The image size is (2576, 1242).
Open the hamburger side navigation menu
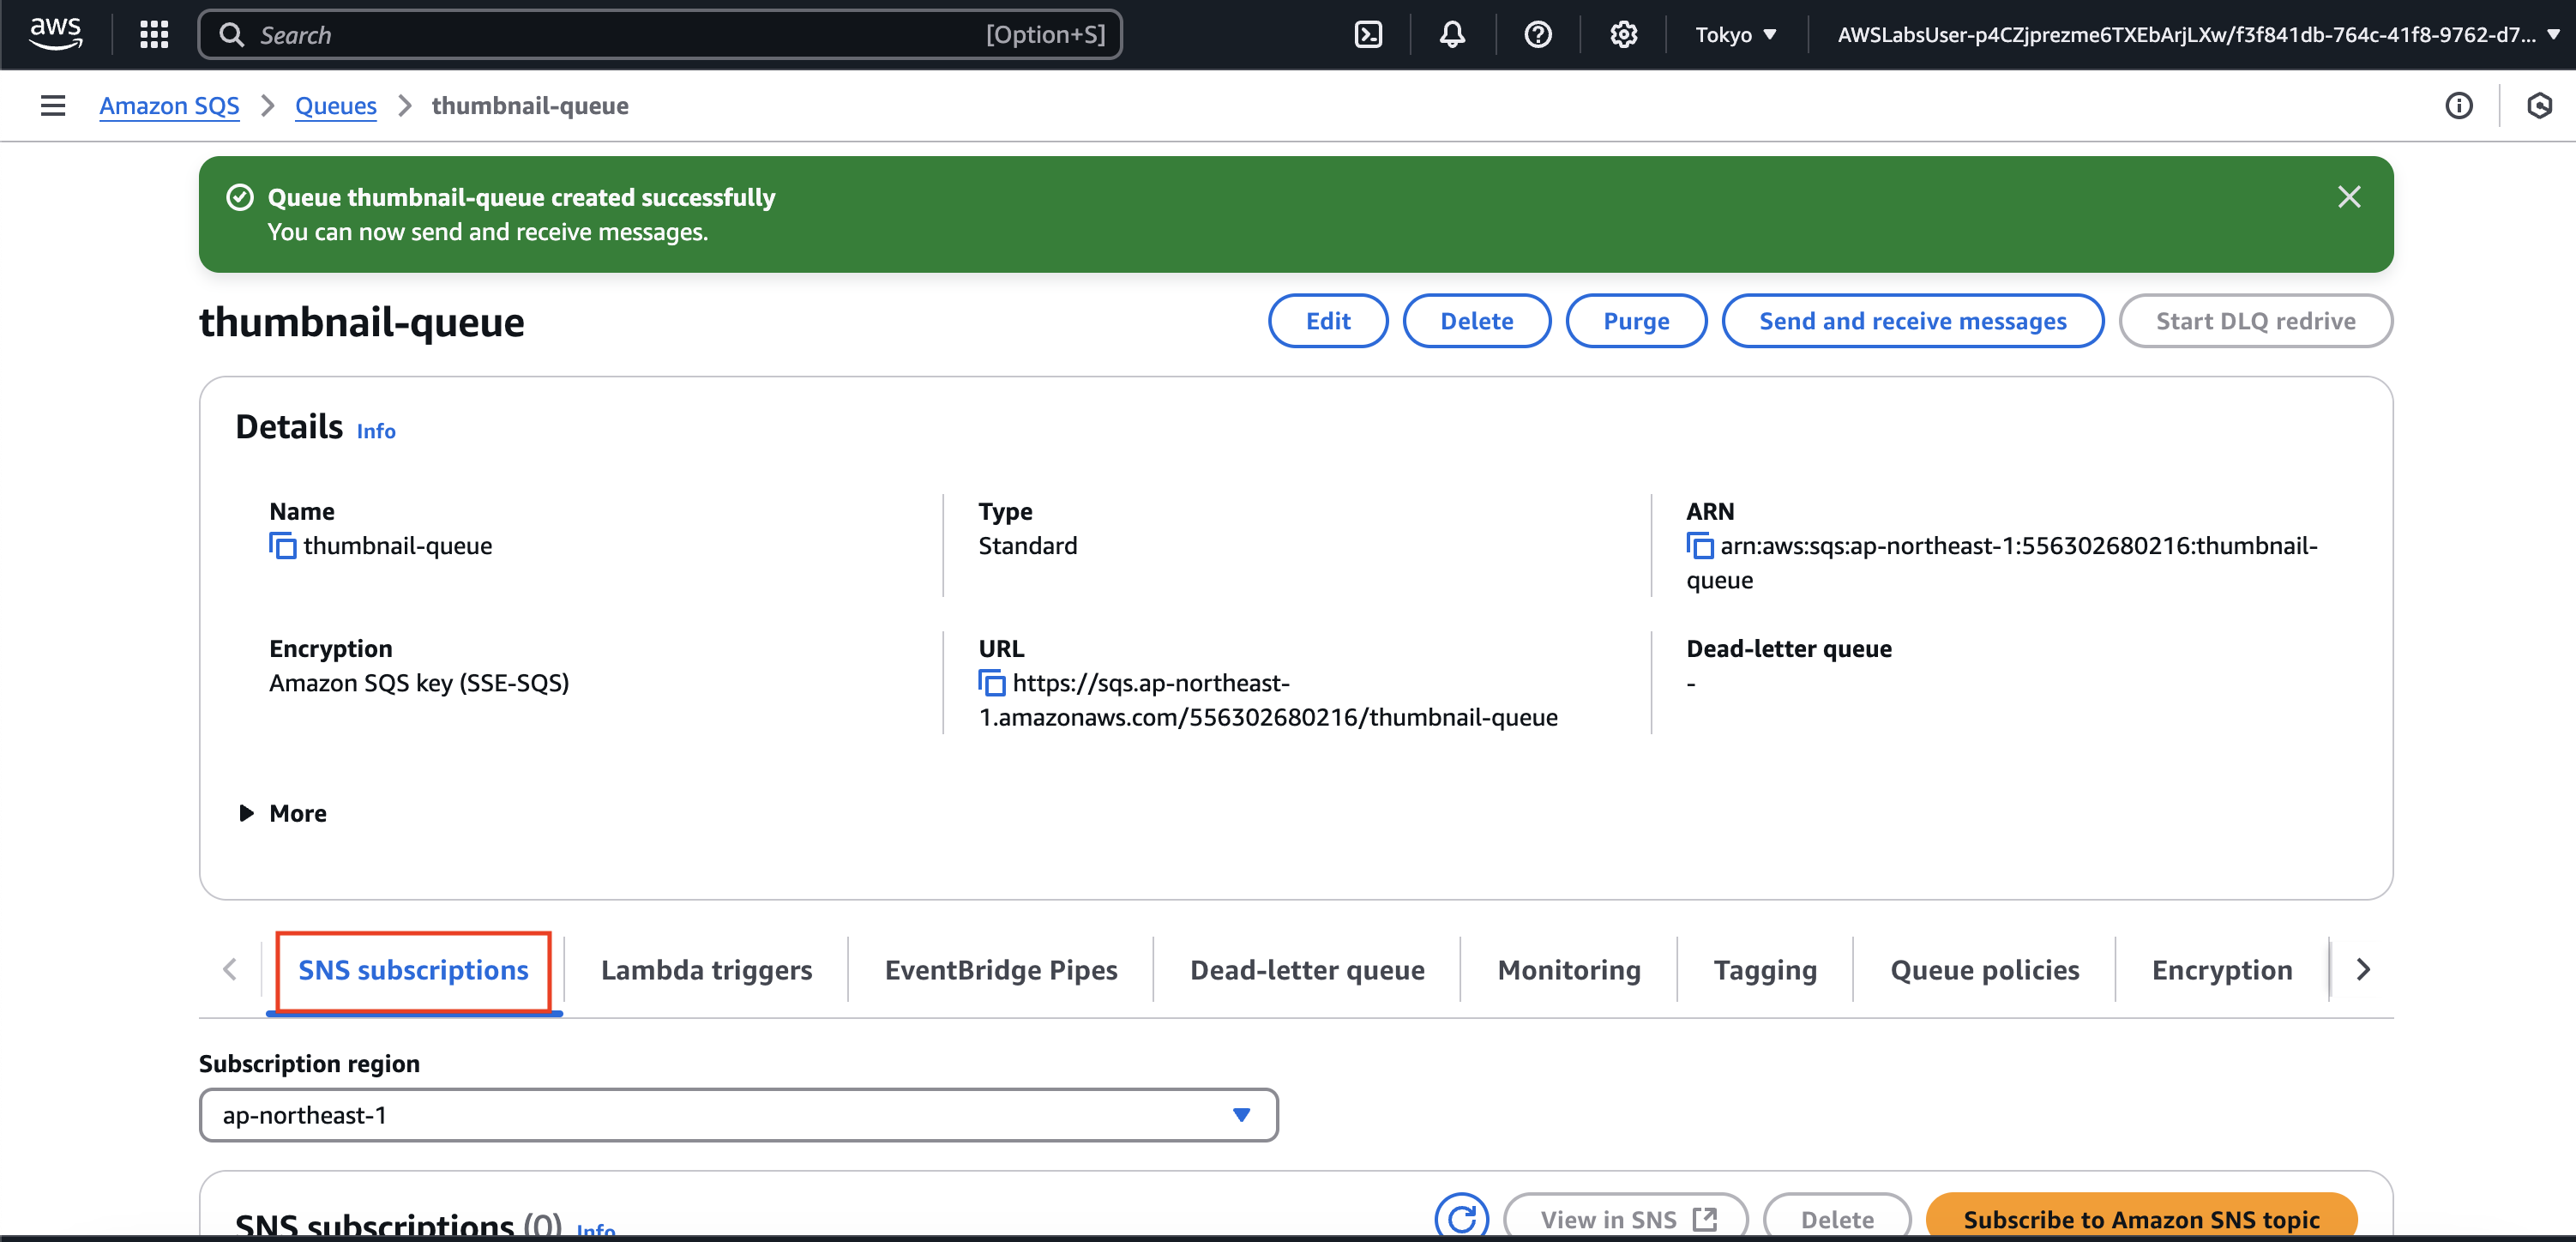53,106
